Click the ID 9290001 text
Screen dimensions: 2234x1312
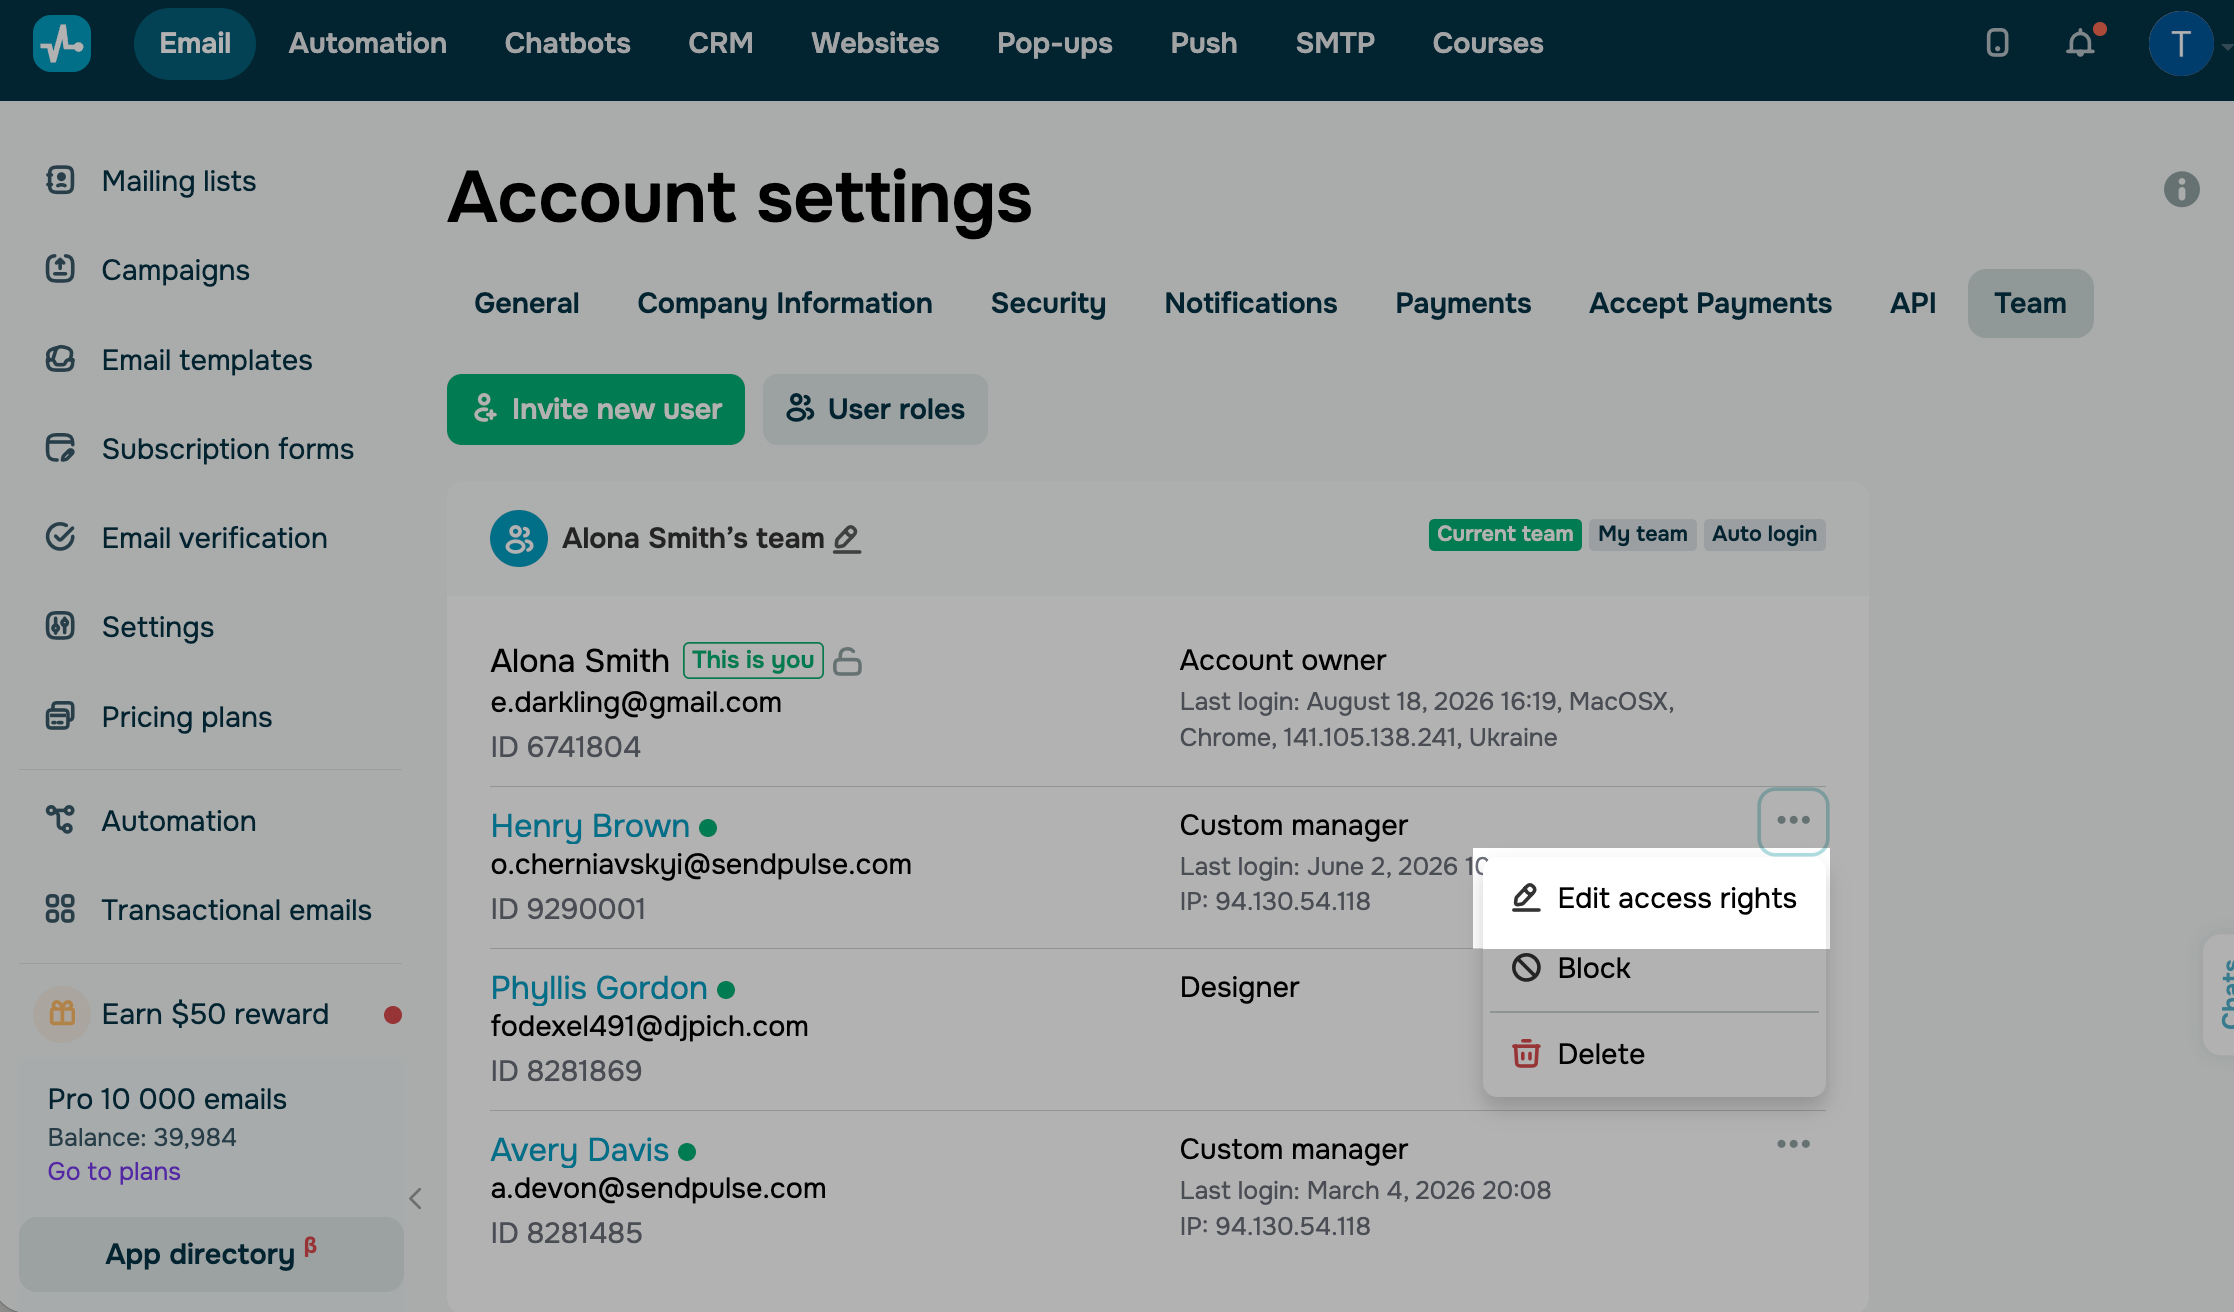coord(568,909)
